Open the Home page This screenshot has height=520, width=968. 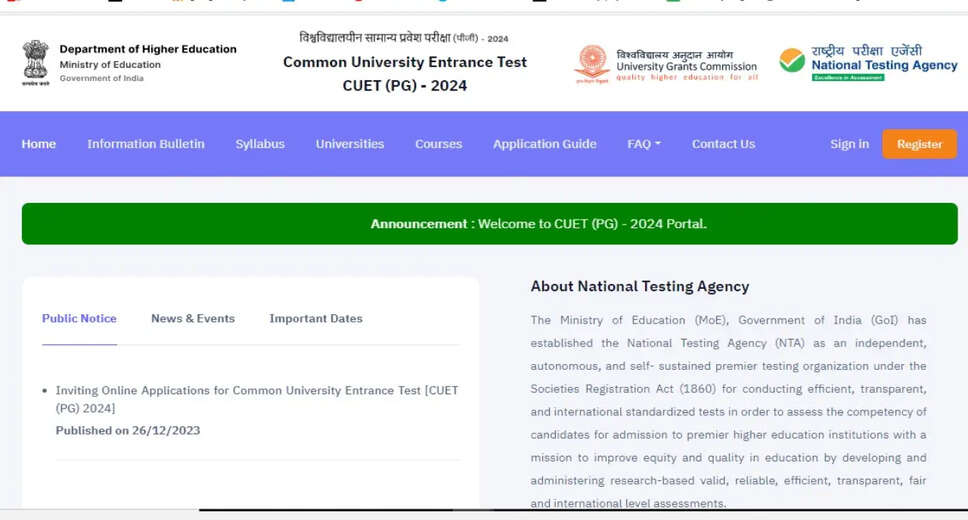click(x=38, y=144)
